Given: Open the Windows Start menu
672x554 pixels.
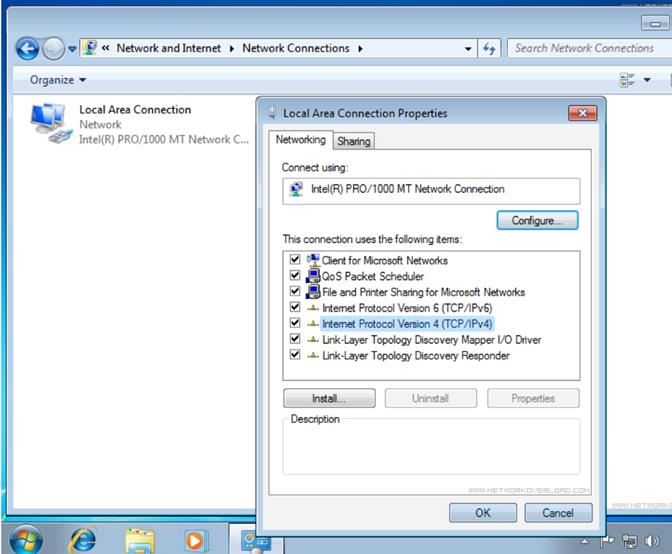Looking at the screenshot, I should click(26, 540).
